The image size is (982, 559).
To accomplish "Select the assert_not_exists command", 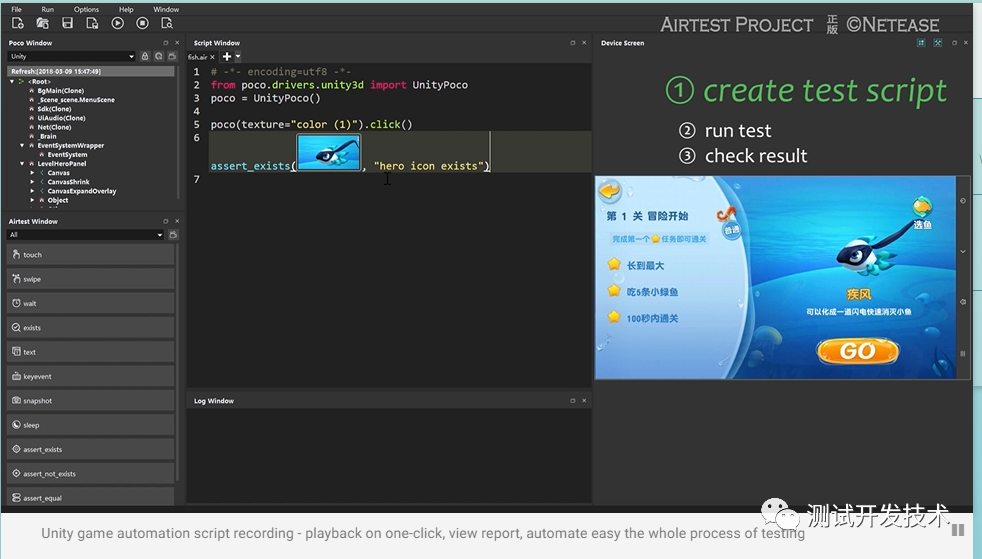I will (91, 474).
